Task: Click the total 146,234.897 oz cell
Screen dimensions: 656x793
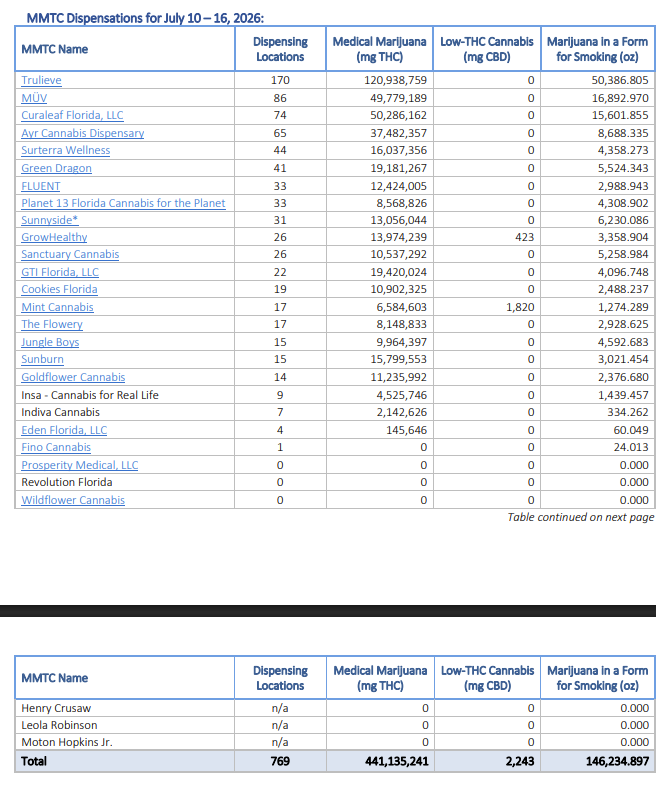Action: [x=617, y=761]
